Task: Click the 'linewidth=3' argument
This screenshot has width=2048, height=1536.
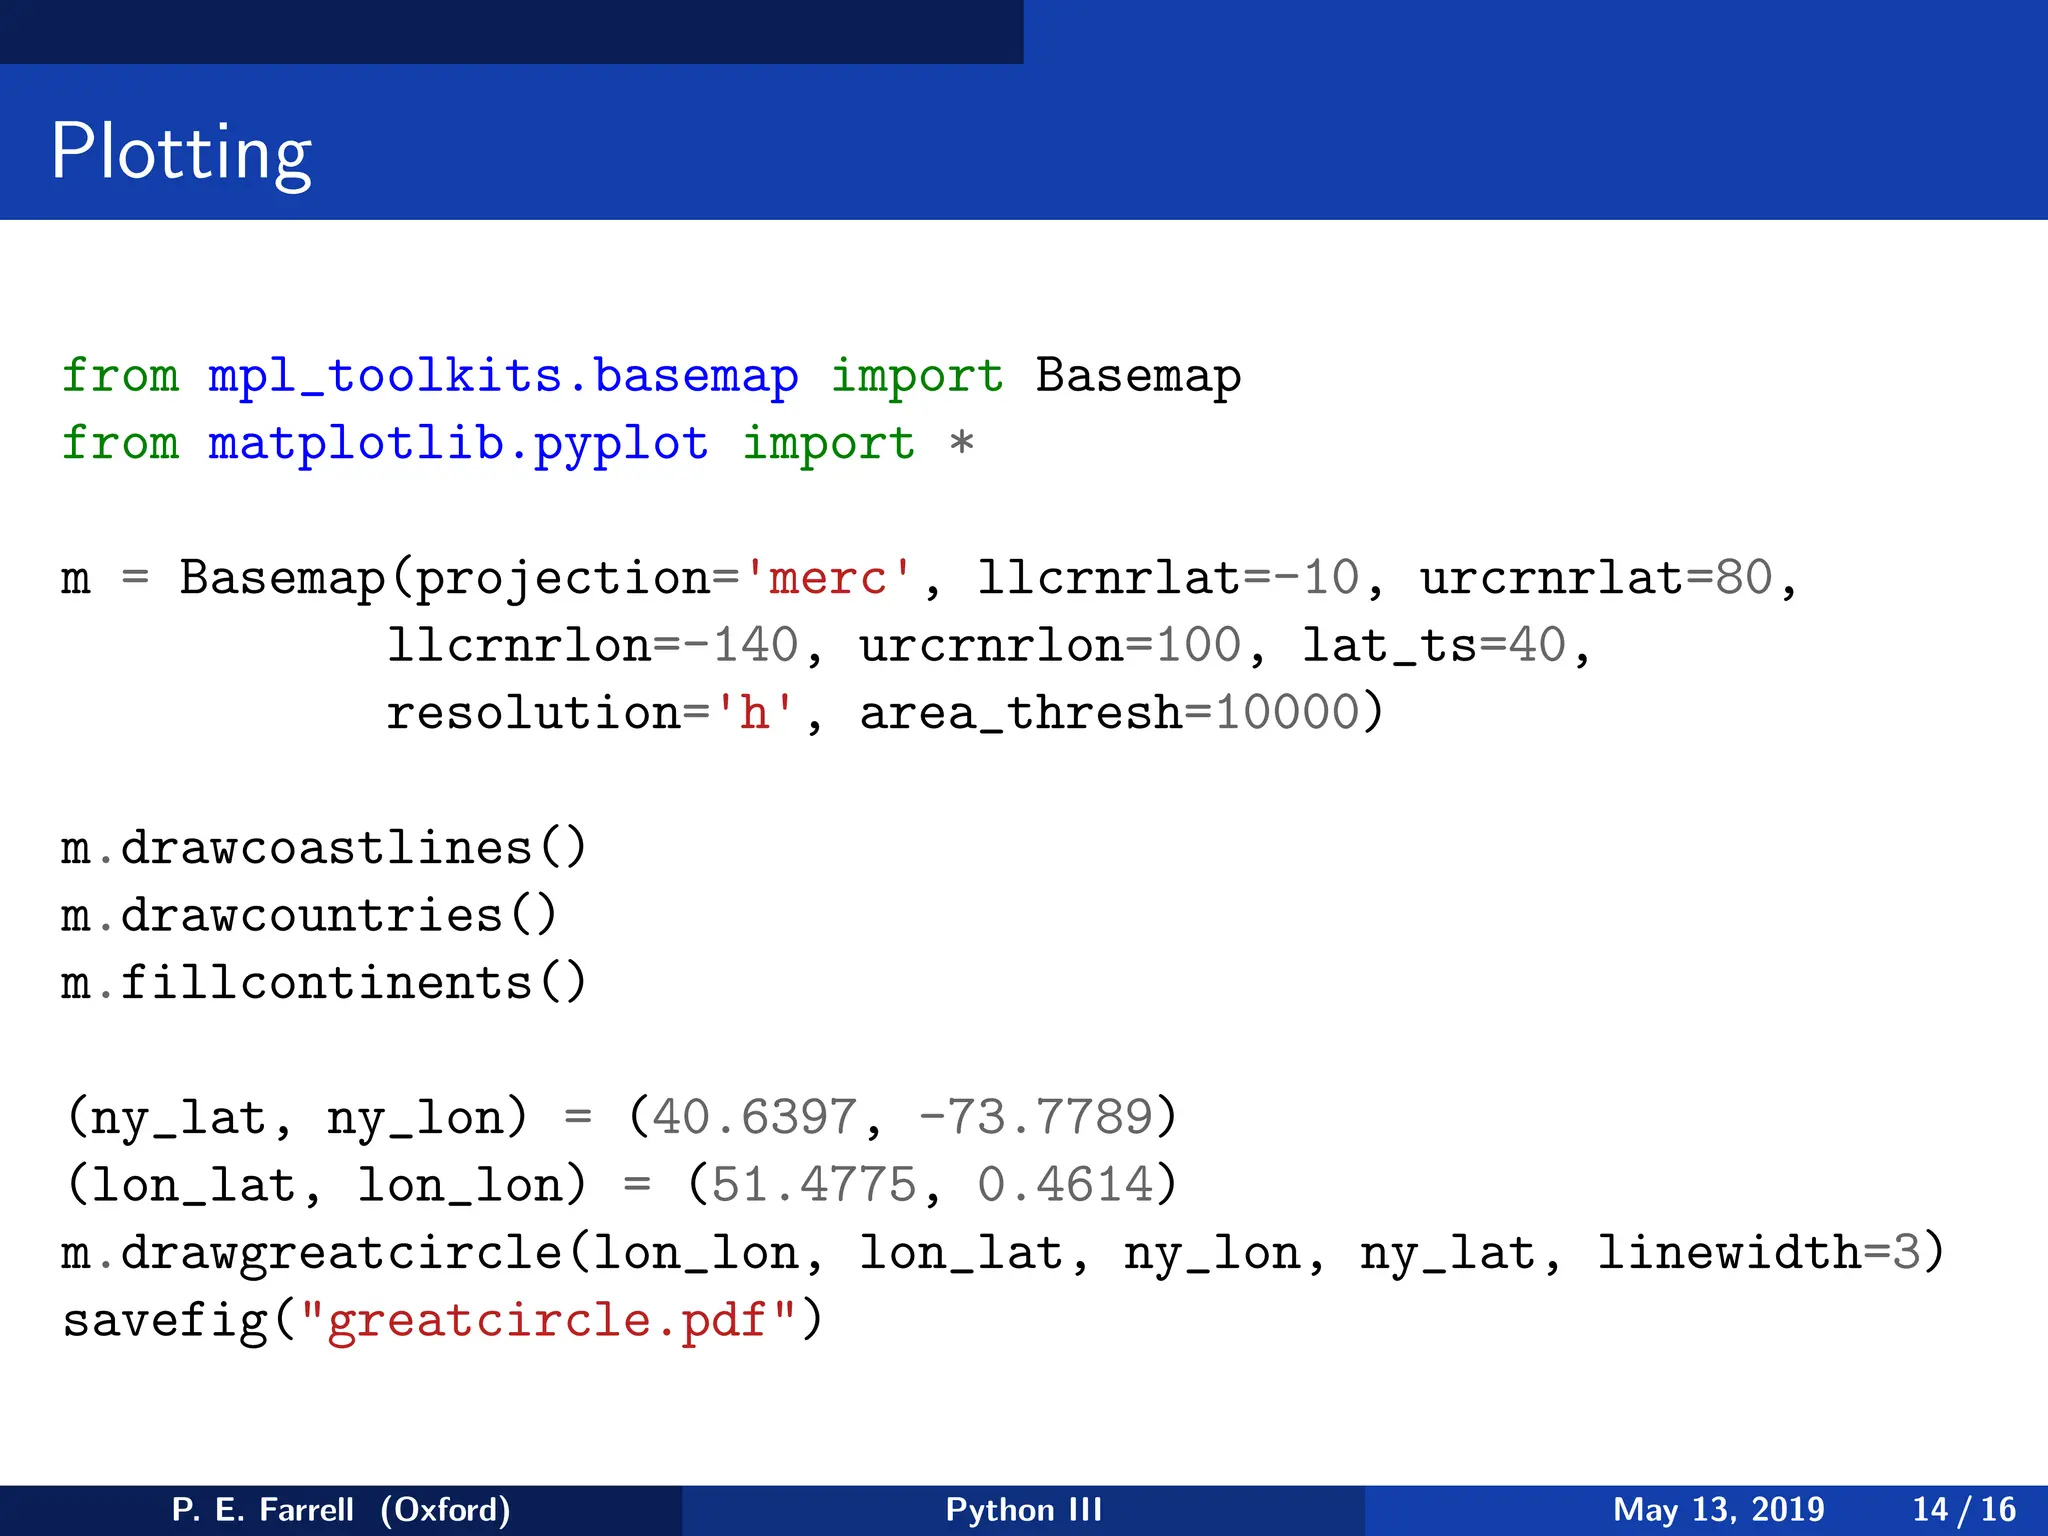Action: pos(1758,1253)
